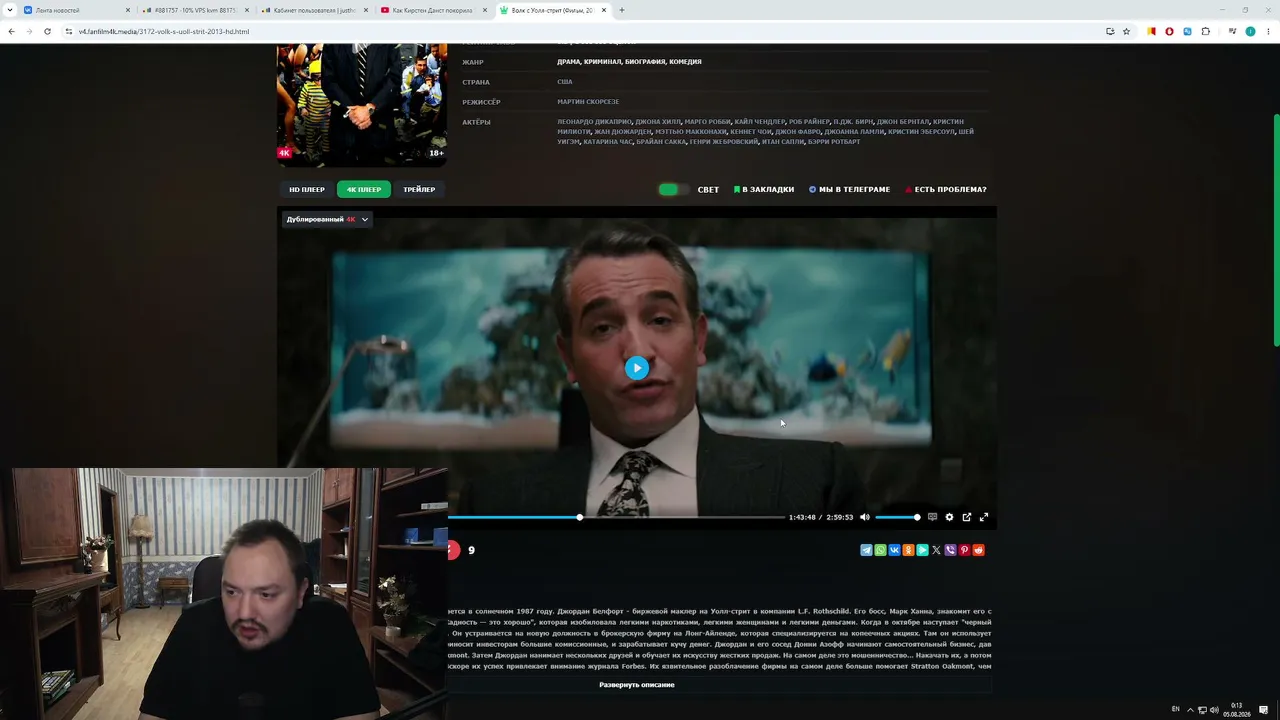Share the film via WhatsApp icon
Screen dimensions: 1280x720
pyautogui.click(x=880, y=550)
